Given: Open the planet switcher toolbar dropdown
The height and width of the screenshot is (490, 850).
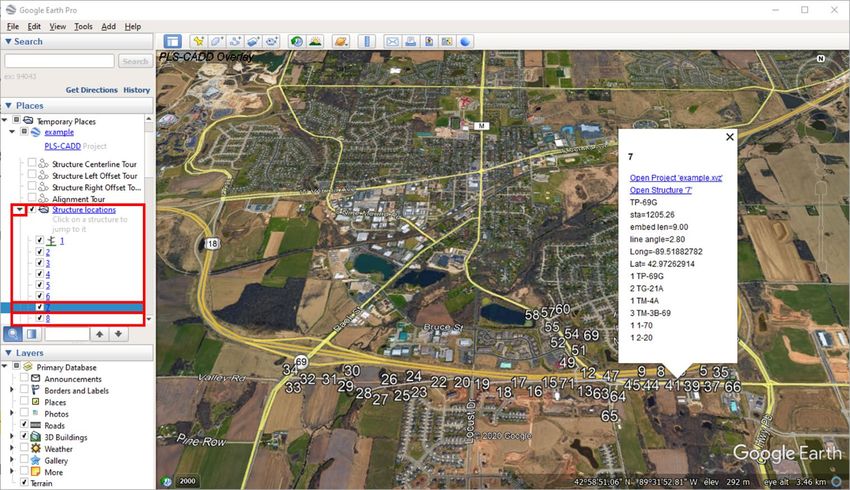Looking at the screenshot, I should click(x=341, y=41).
